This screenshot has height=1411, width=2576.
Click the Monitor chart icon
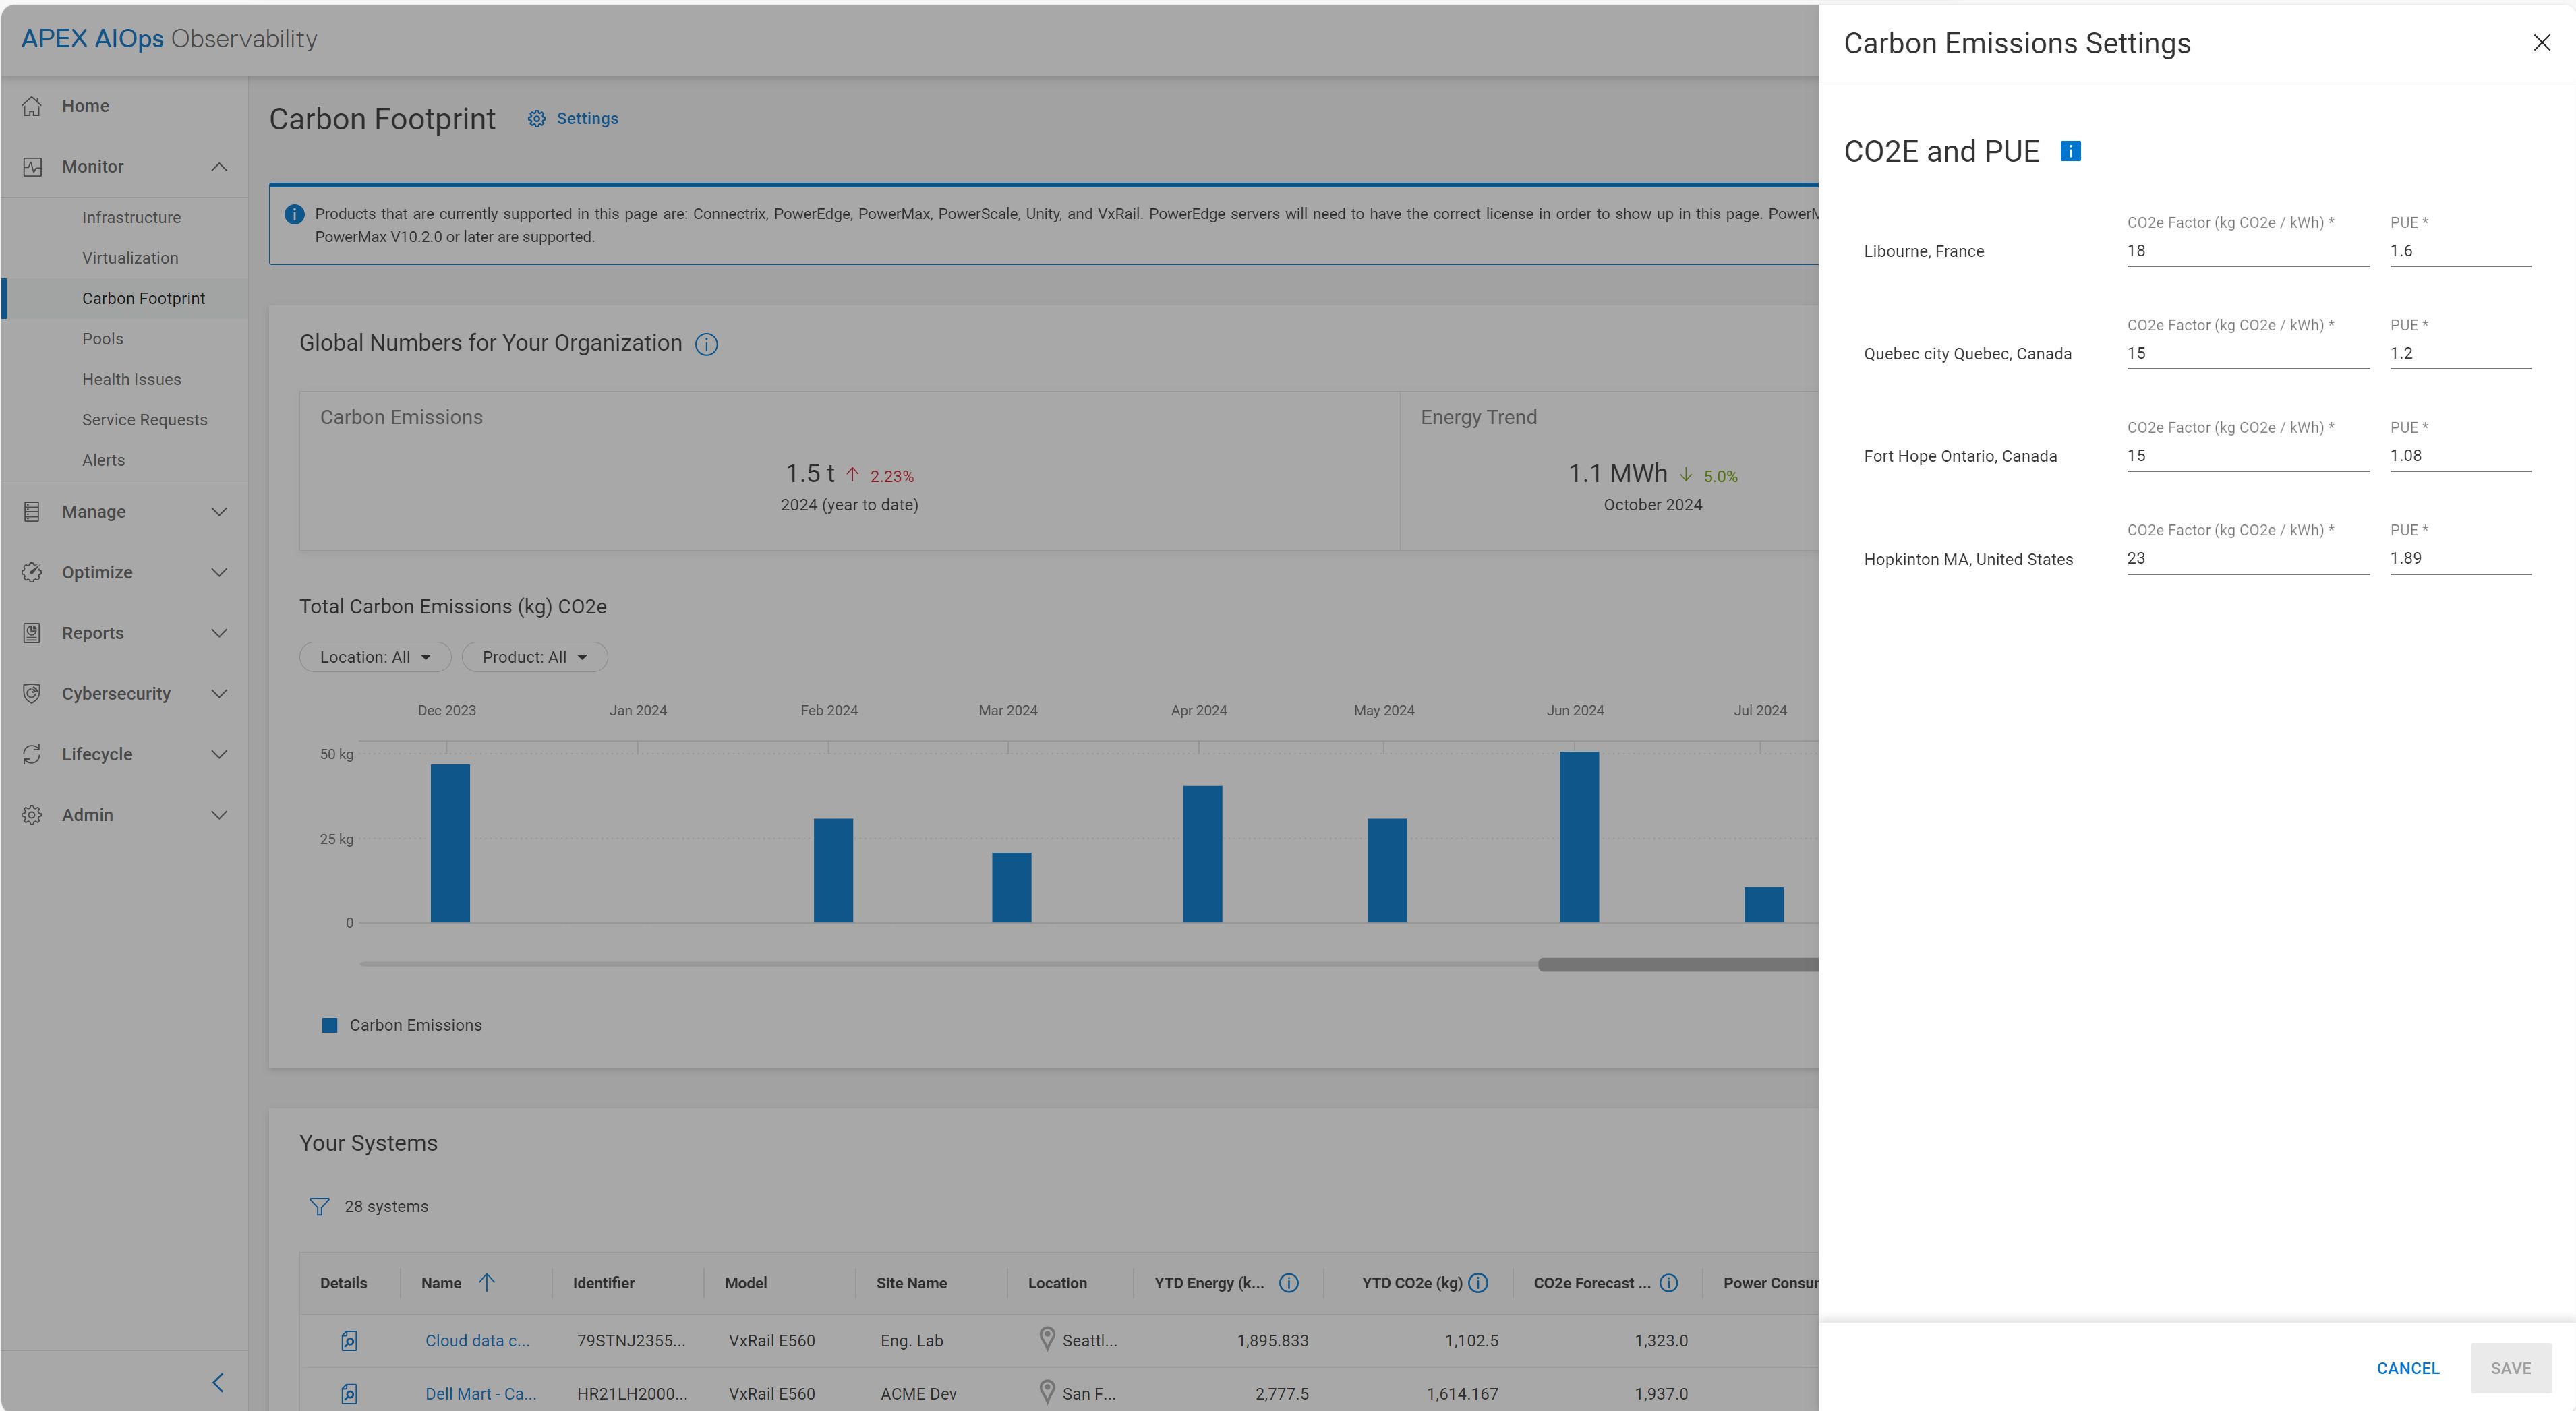(x=32, y=167)
